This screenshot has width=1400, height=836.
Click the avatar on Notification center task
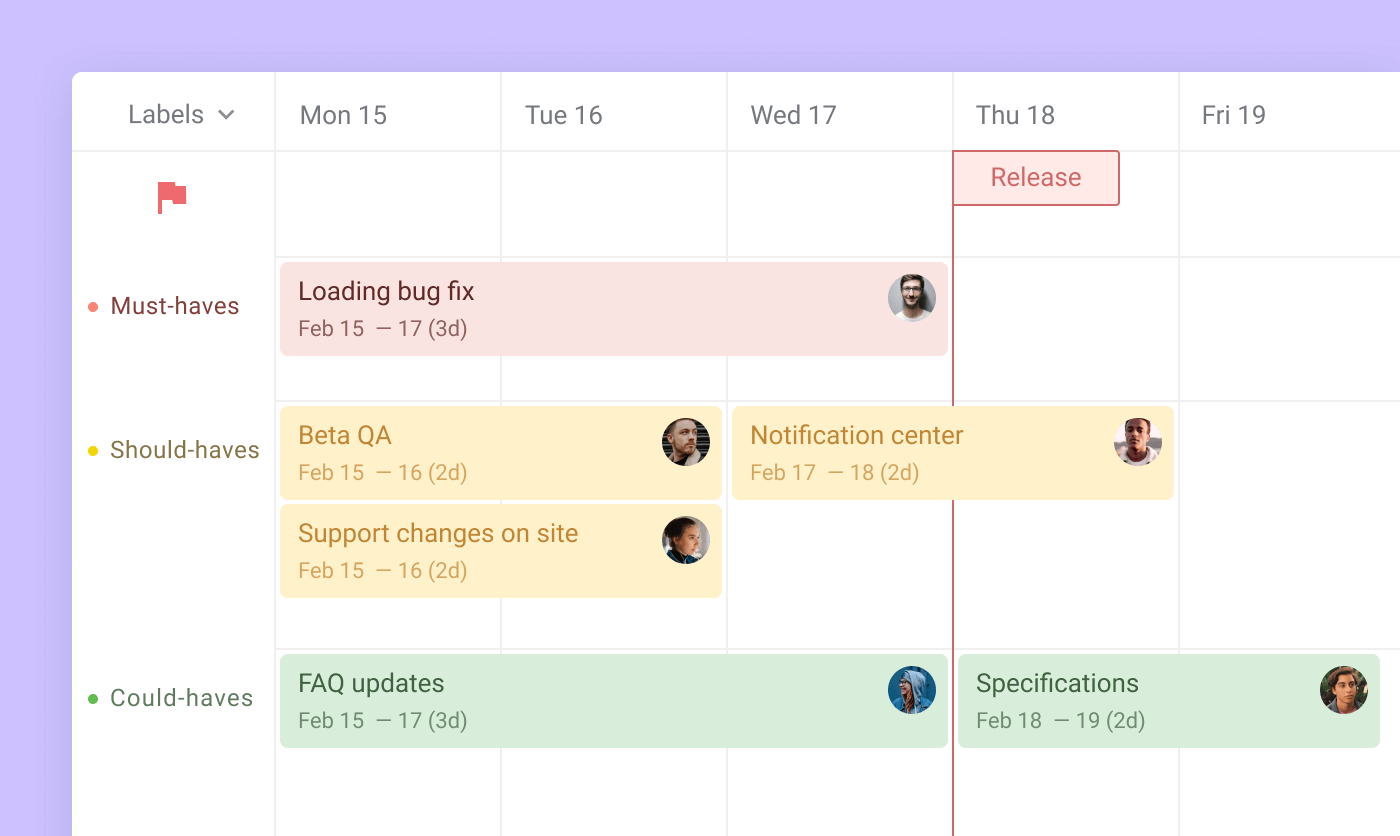[x=1138, y=442]
